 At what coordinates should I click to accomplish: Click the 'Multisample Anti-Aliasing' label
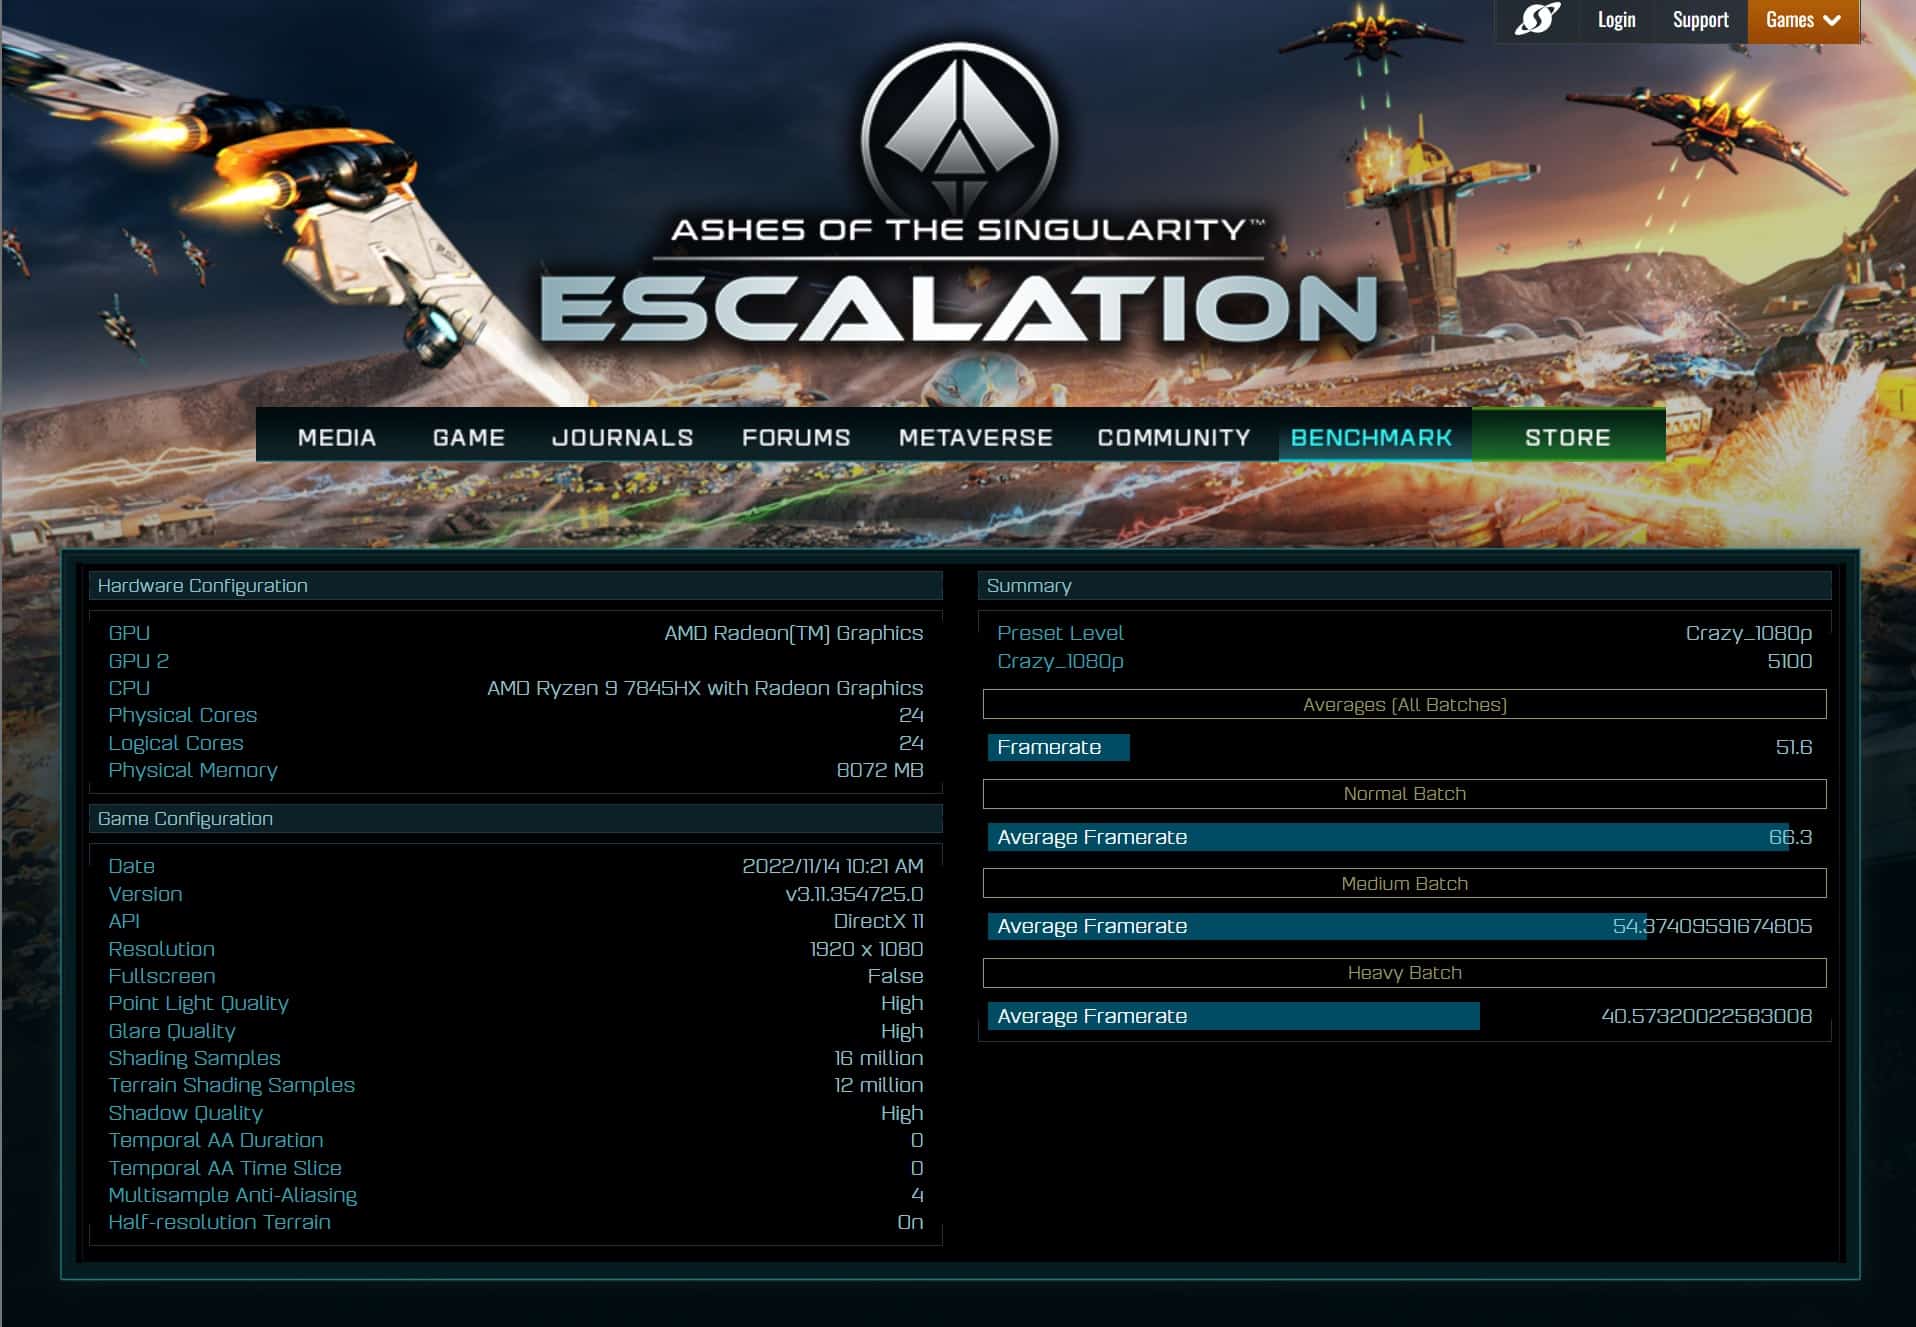(x=232, y=1195)
